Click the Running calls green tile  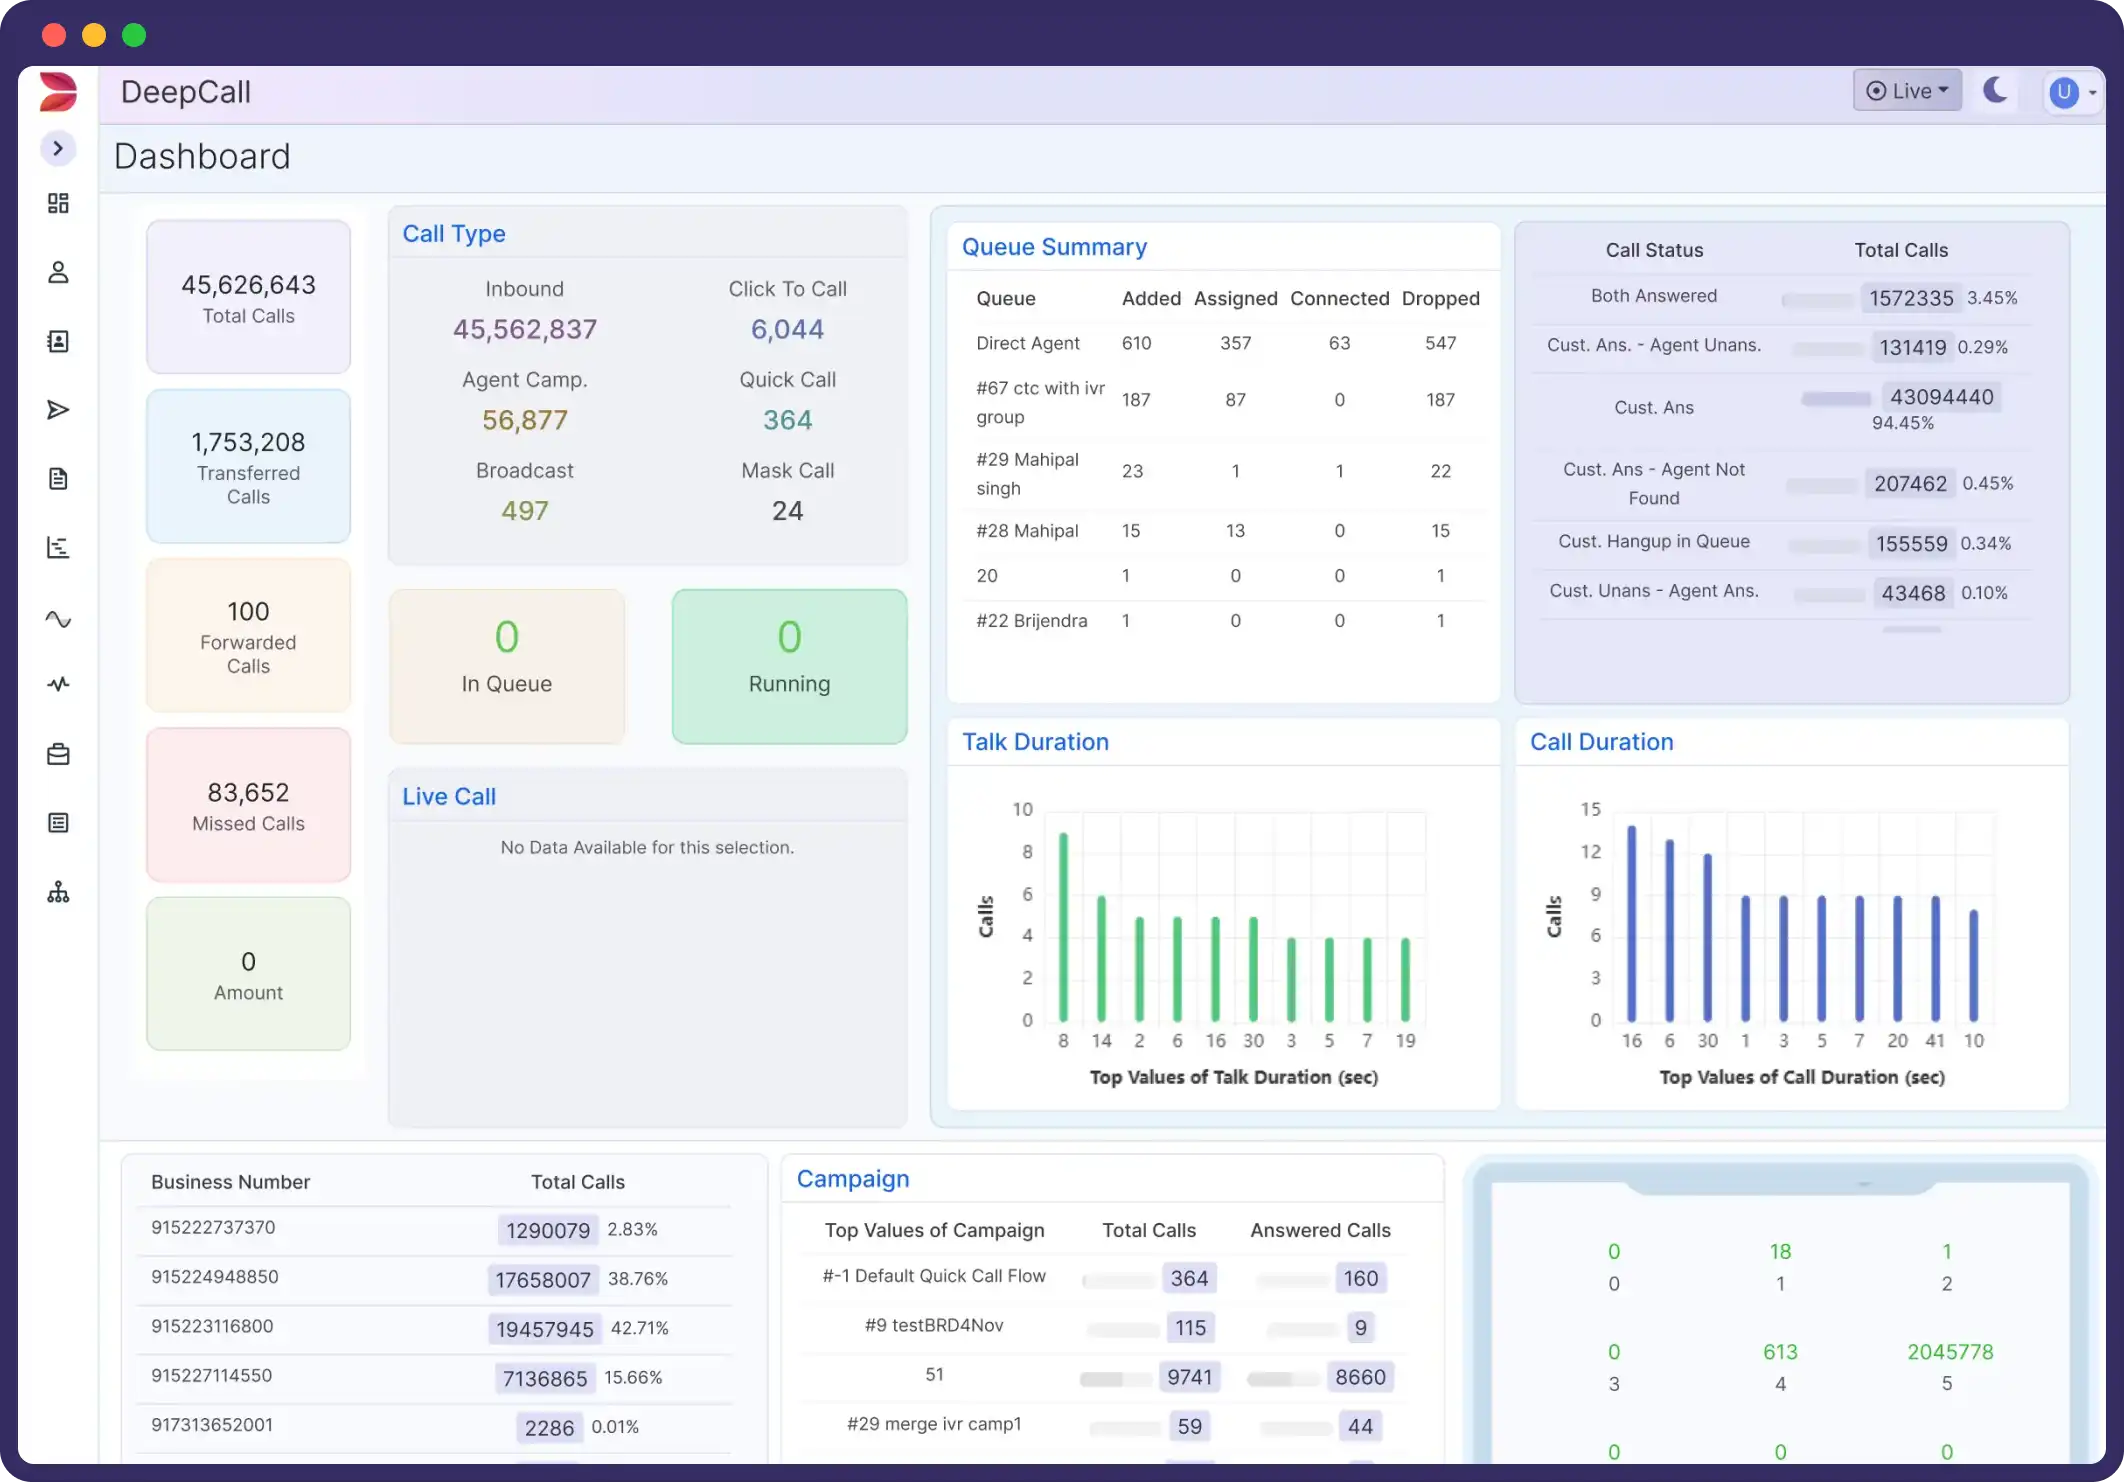tap(789, 666)
